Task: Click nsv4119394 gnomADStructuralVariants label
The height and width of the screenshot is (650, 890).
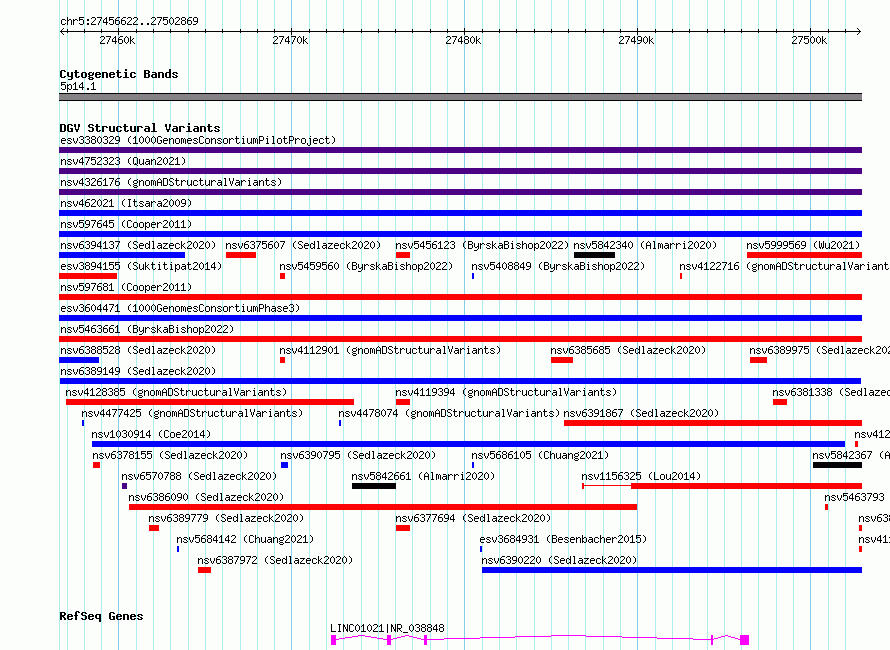Action: (x=506, y=392)
